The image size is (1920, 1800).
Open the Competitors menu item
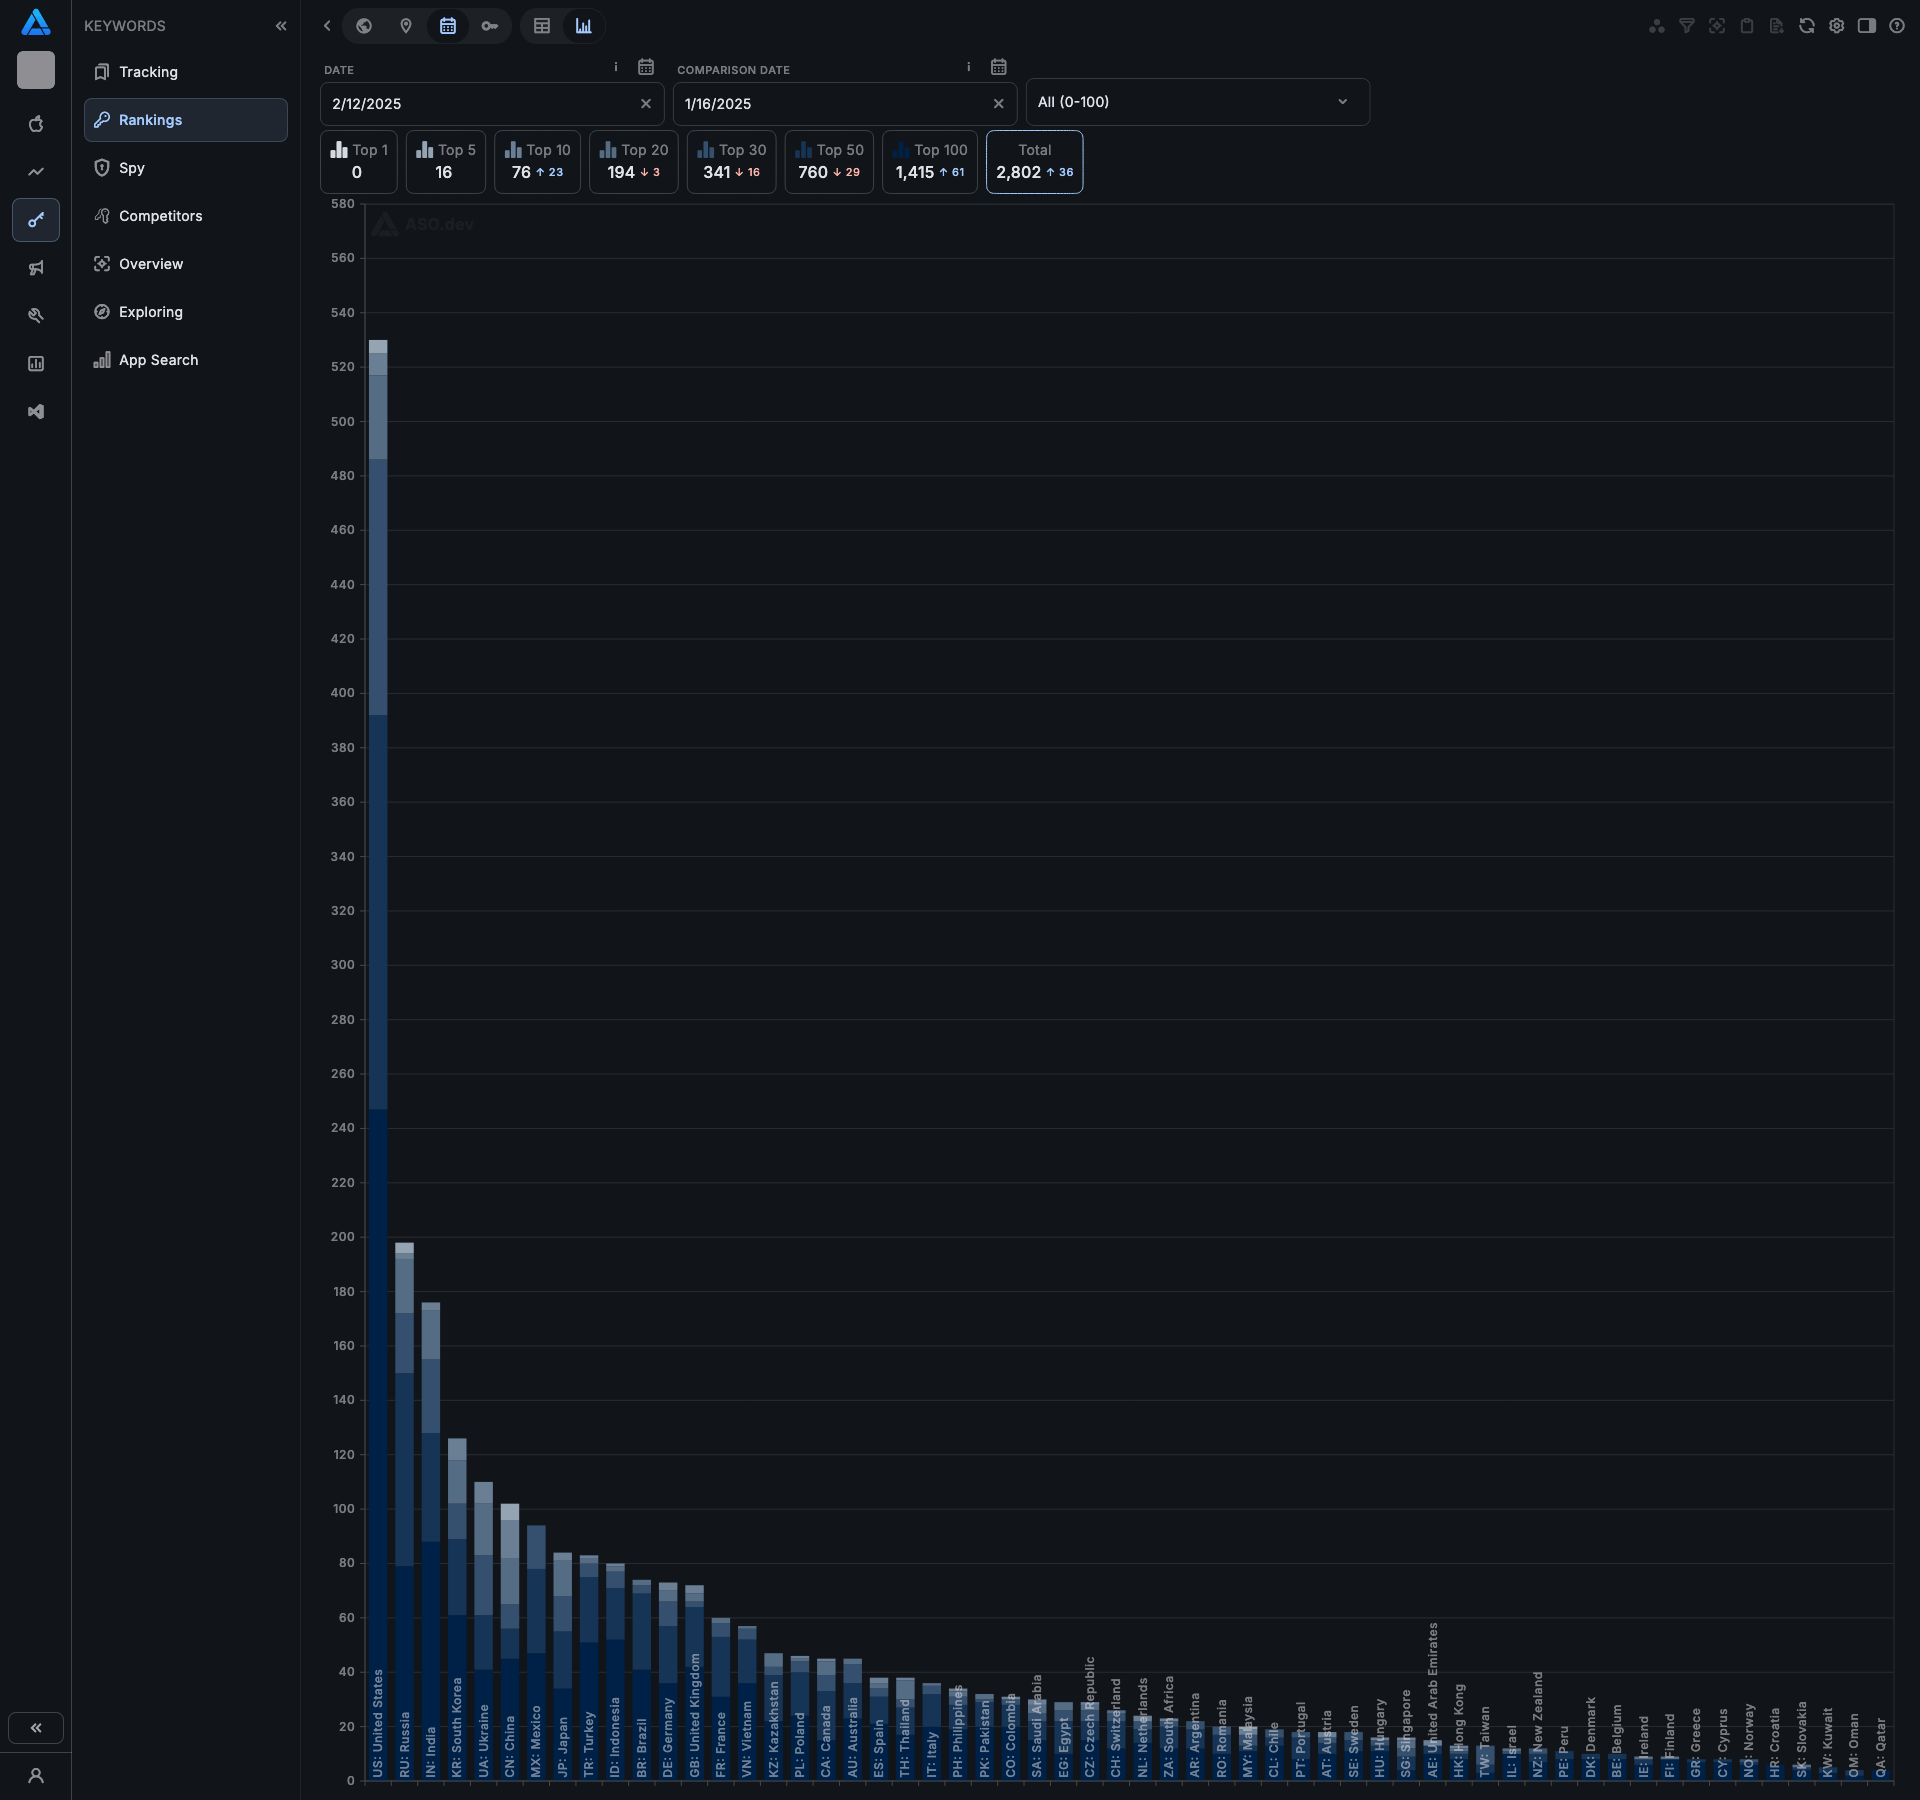click(x=160, y=216)
